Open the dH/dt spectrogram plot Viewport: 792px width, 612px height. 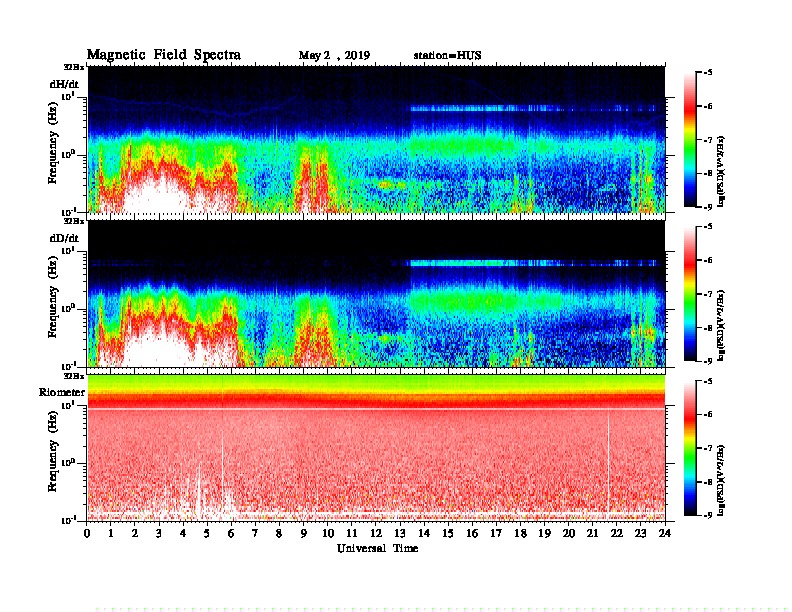coord(376,139)
